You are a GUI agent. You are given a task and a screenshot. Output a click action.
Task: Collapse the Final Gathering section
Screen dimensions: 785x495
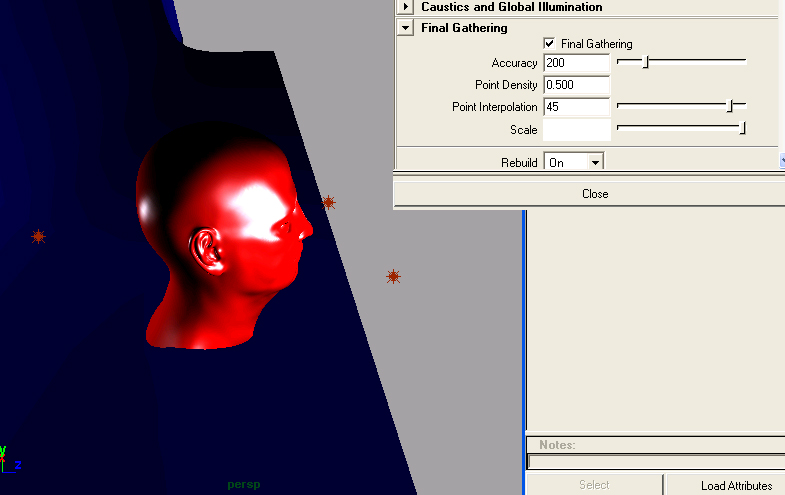[406, 28]
